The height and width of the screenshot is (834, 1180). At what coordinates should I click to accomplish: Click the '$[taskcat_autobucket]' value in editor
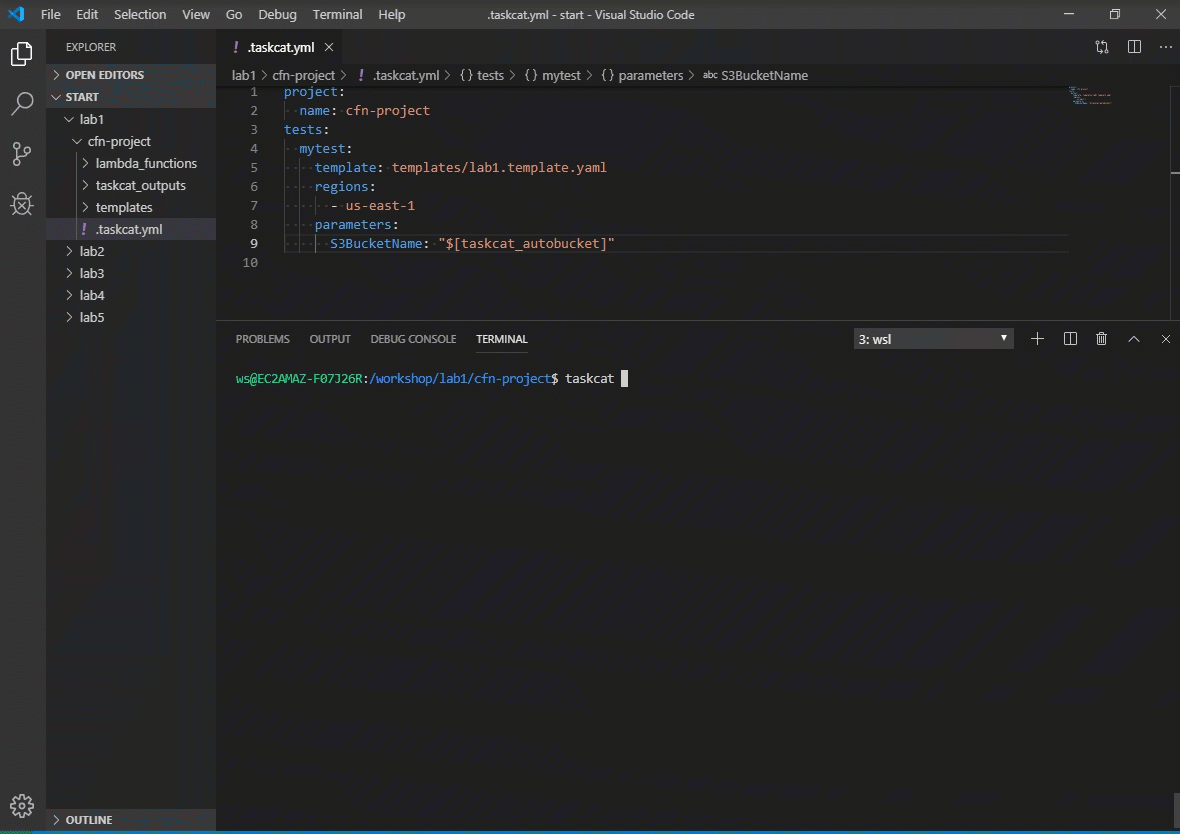526,243
